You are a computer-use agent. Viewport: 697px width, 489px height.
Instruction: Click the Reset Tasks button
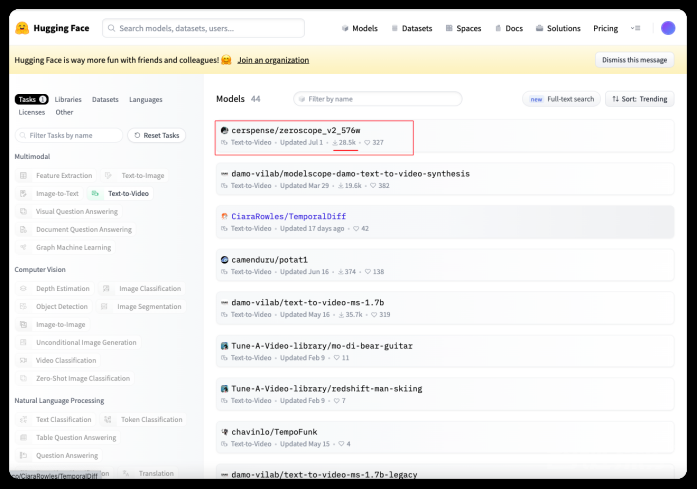click(156, 135)
